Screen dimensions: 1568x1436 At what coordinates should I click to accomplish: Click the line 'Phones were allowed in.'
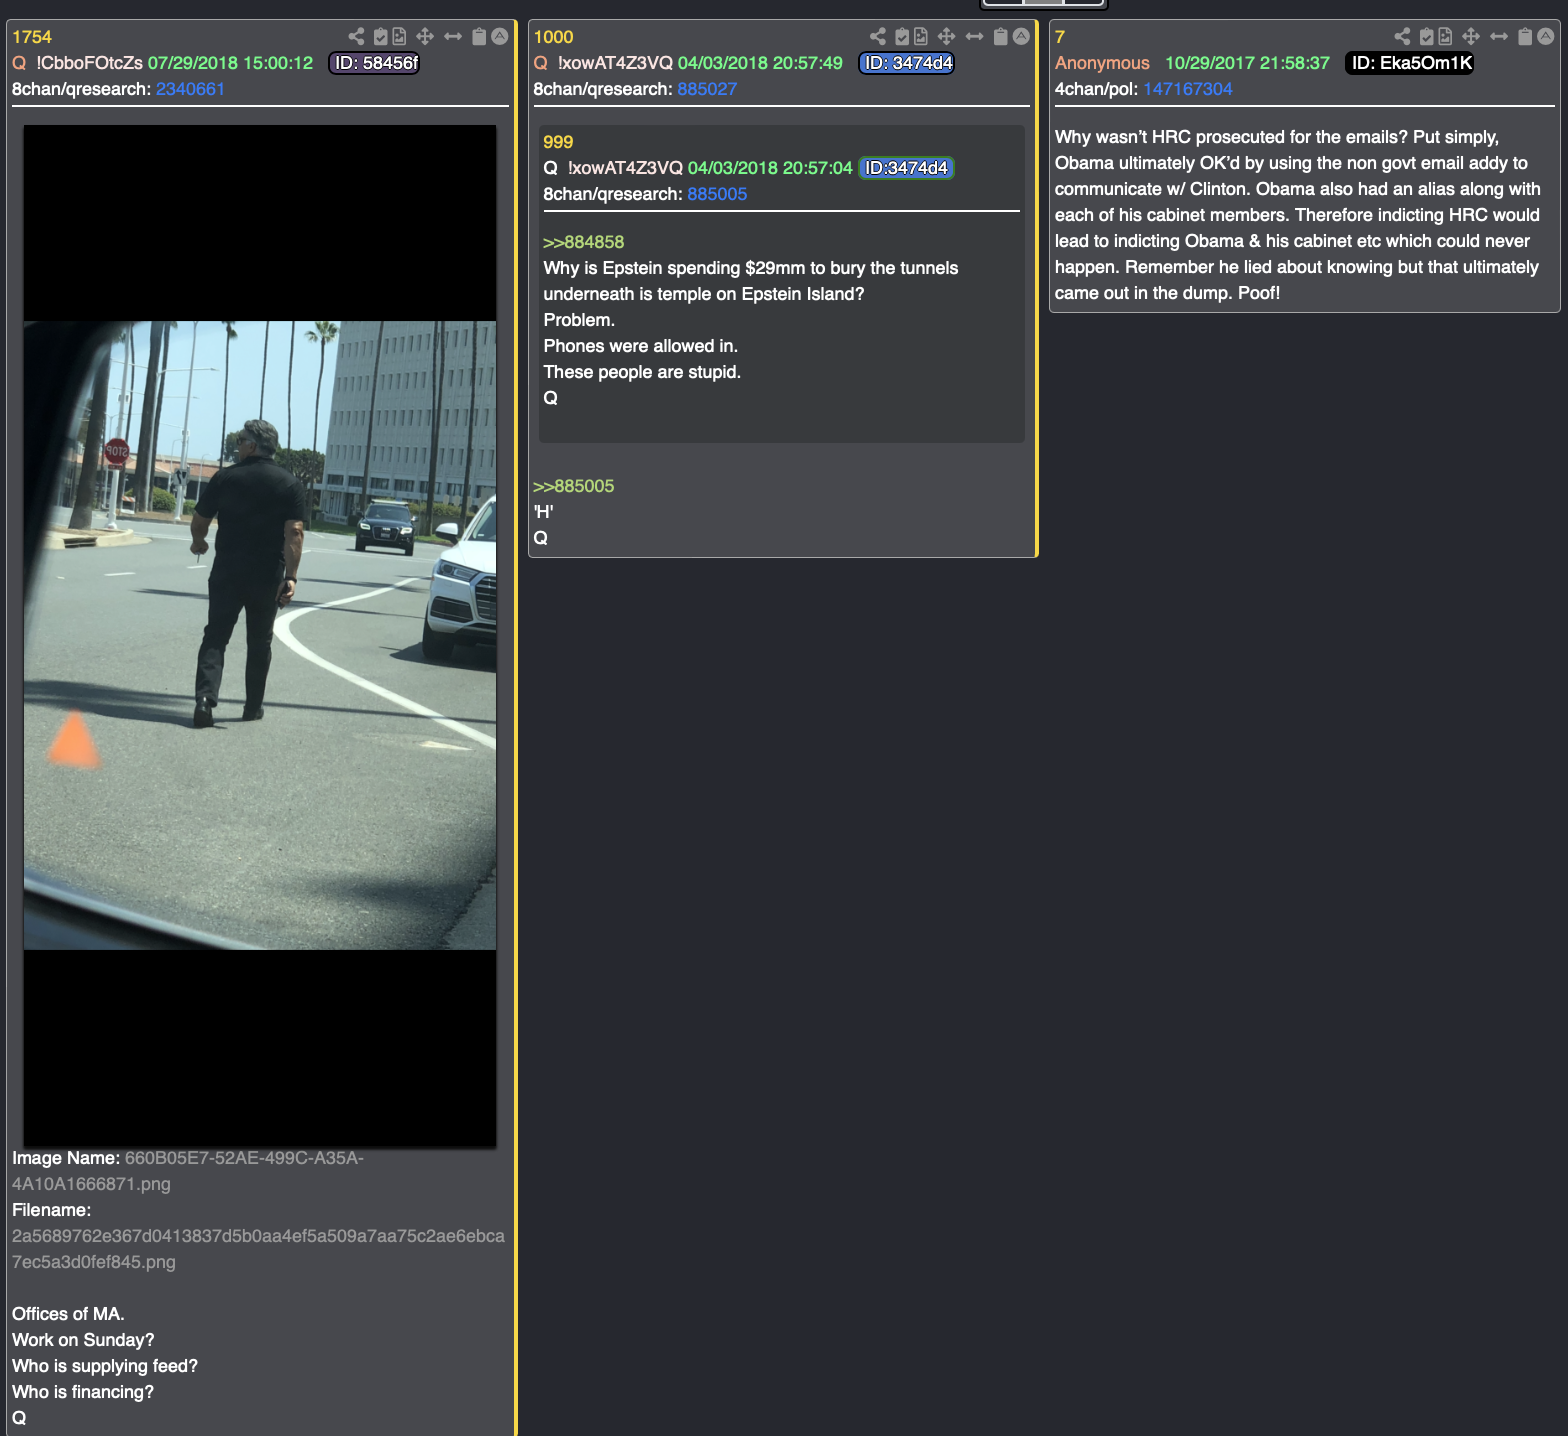point(640,346)
